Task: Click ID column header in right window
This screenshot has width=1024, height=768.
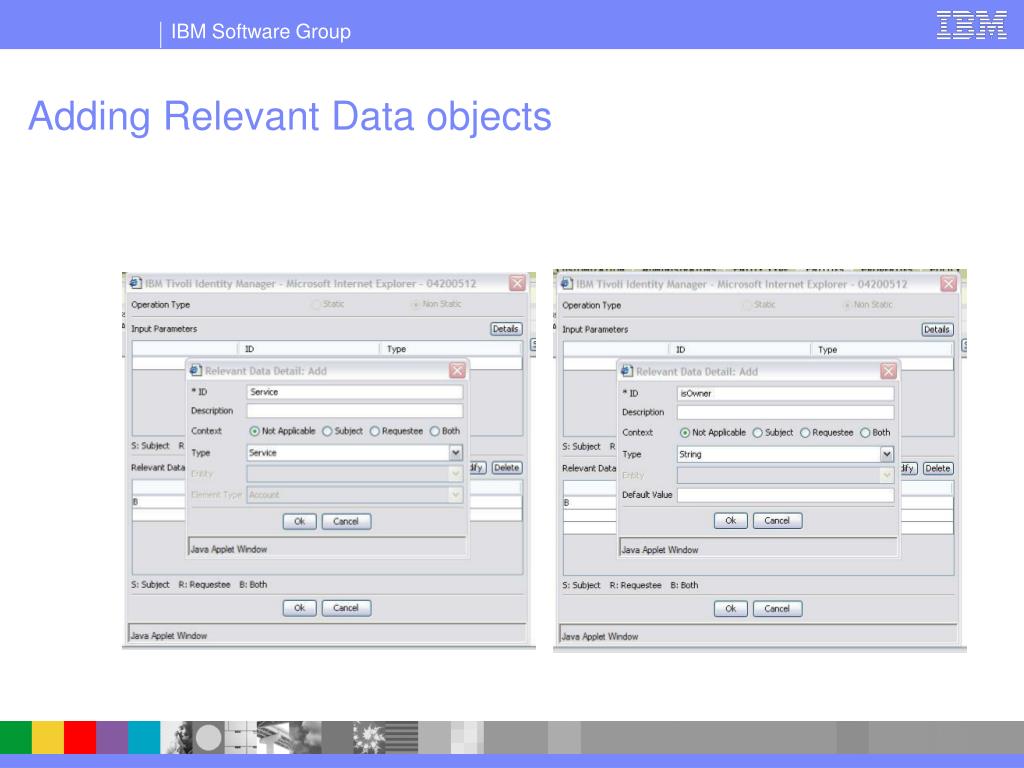Action: pos(740,349)
